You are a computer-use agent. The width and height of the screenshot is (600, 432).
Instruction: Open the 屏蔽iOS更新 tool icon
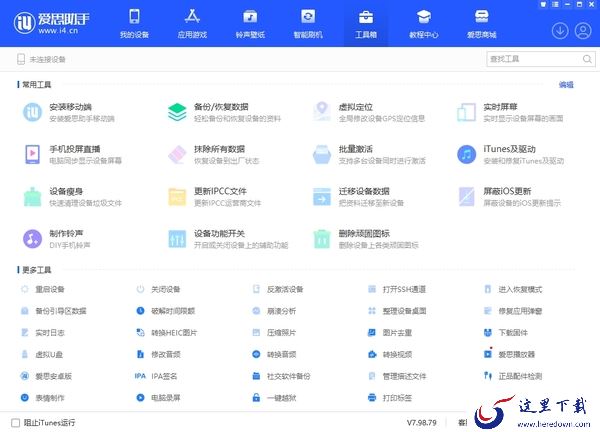coord(466,197)
